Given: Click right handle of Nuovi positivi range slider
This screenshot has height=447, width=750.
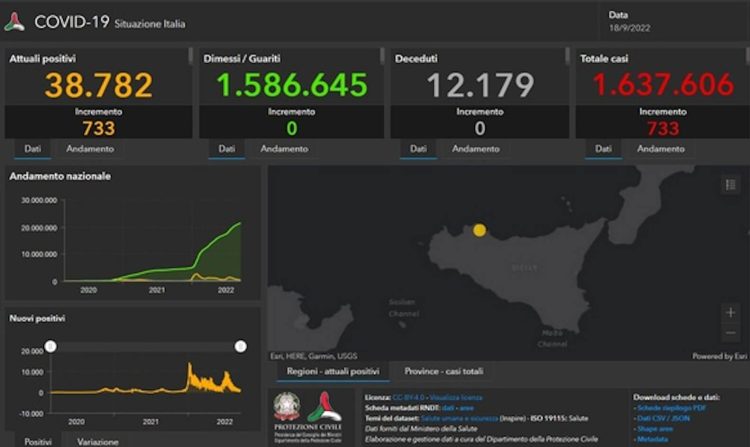Looking at the screenshot, I should click(x=240, y=346).
